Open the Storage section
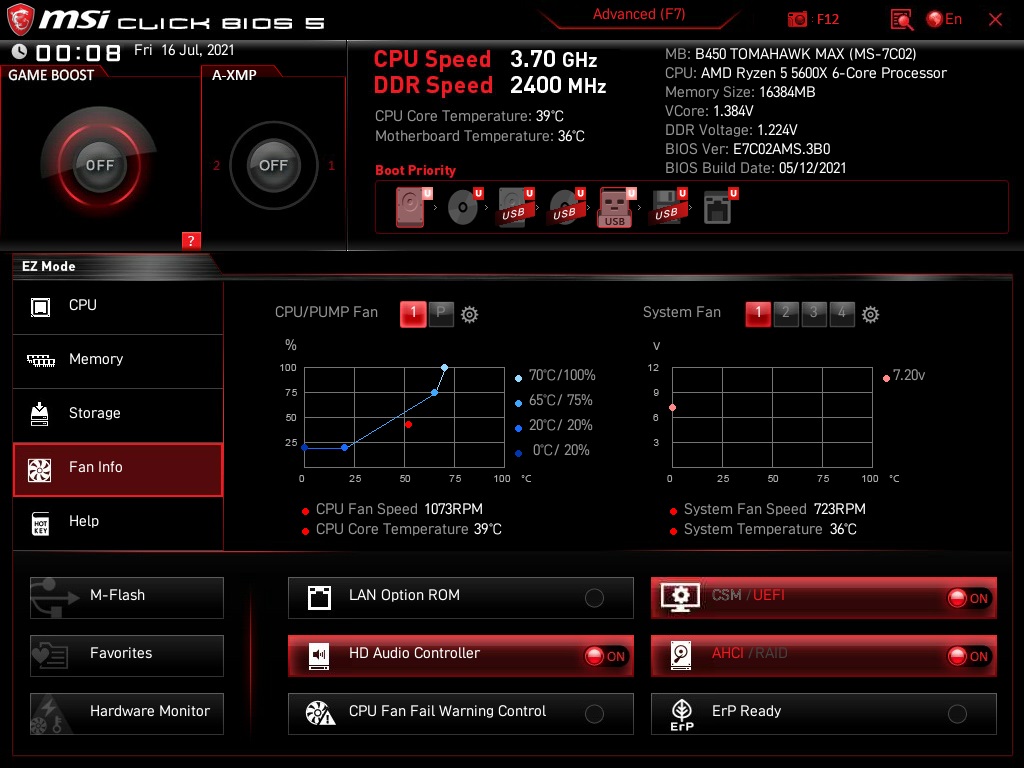1024x768 pixels. [x=118, y=414]
